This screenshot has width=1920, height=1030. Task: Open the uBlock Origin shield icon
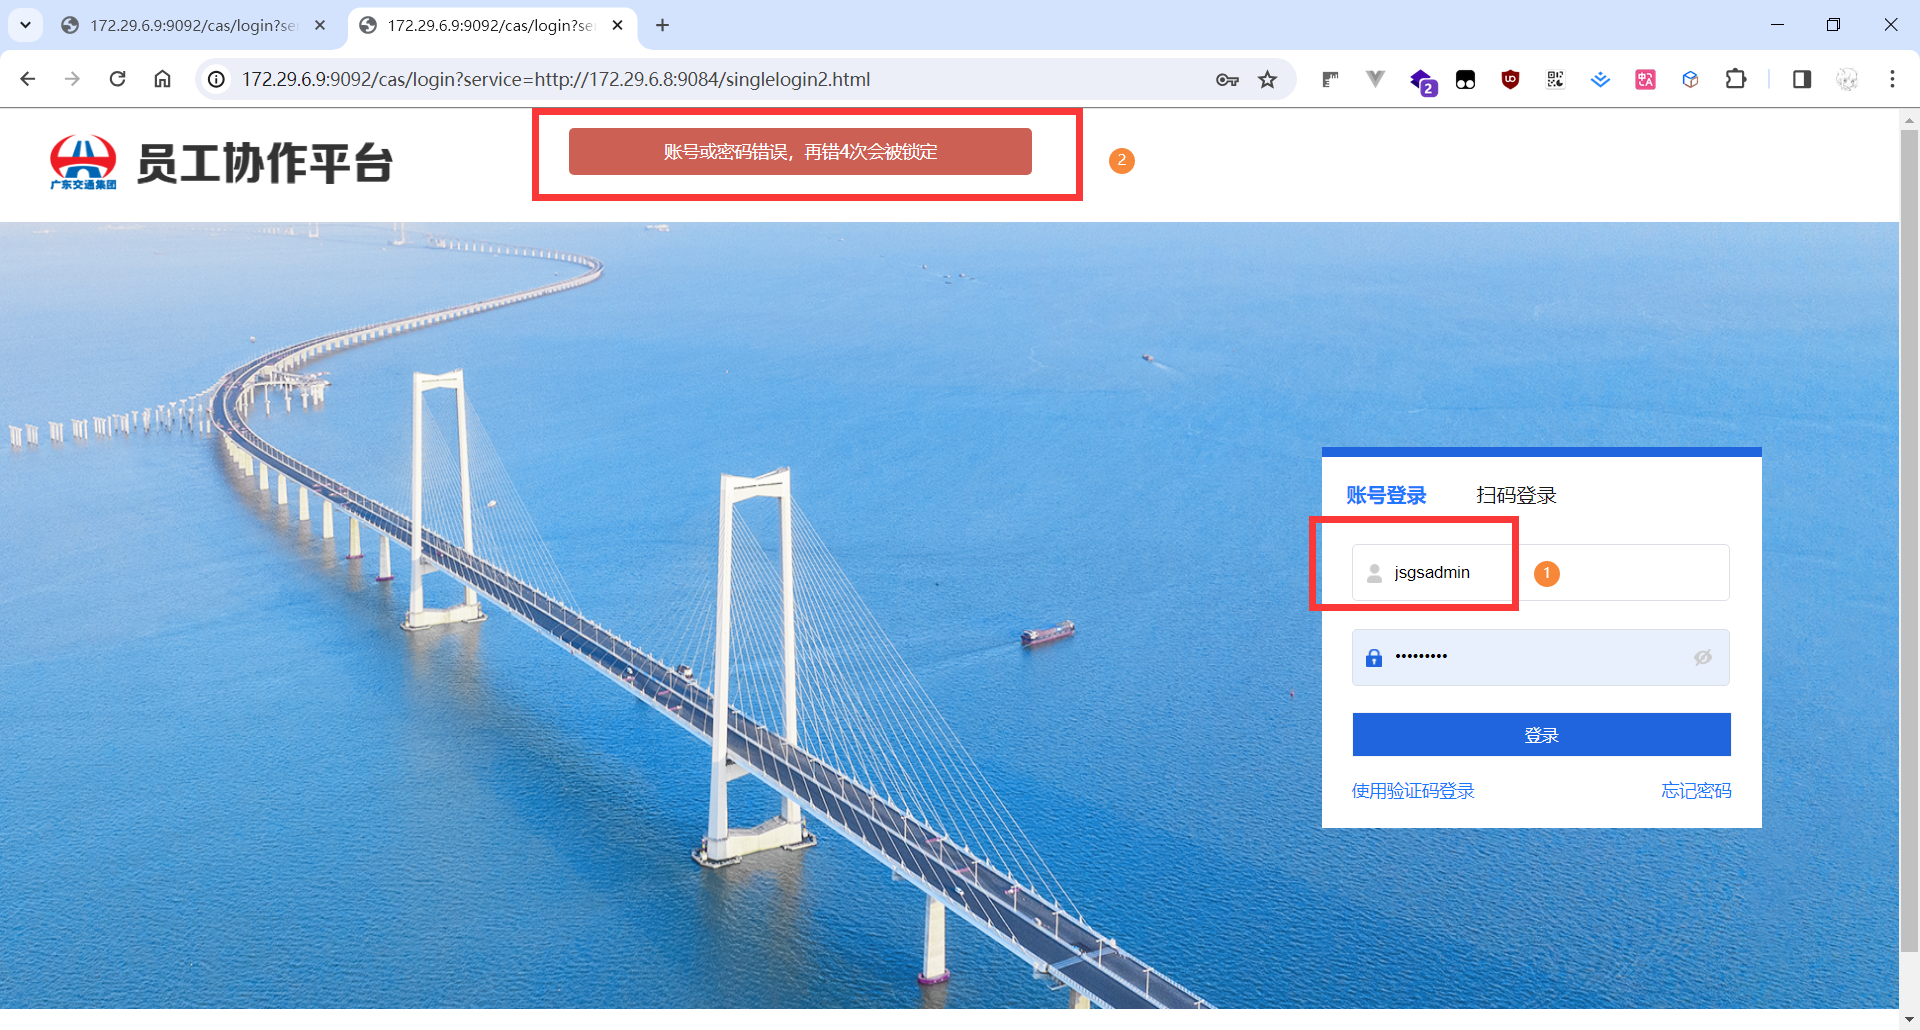1511,80
